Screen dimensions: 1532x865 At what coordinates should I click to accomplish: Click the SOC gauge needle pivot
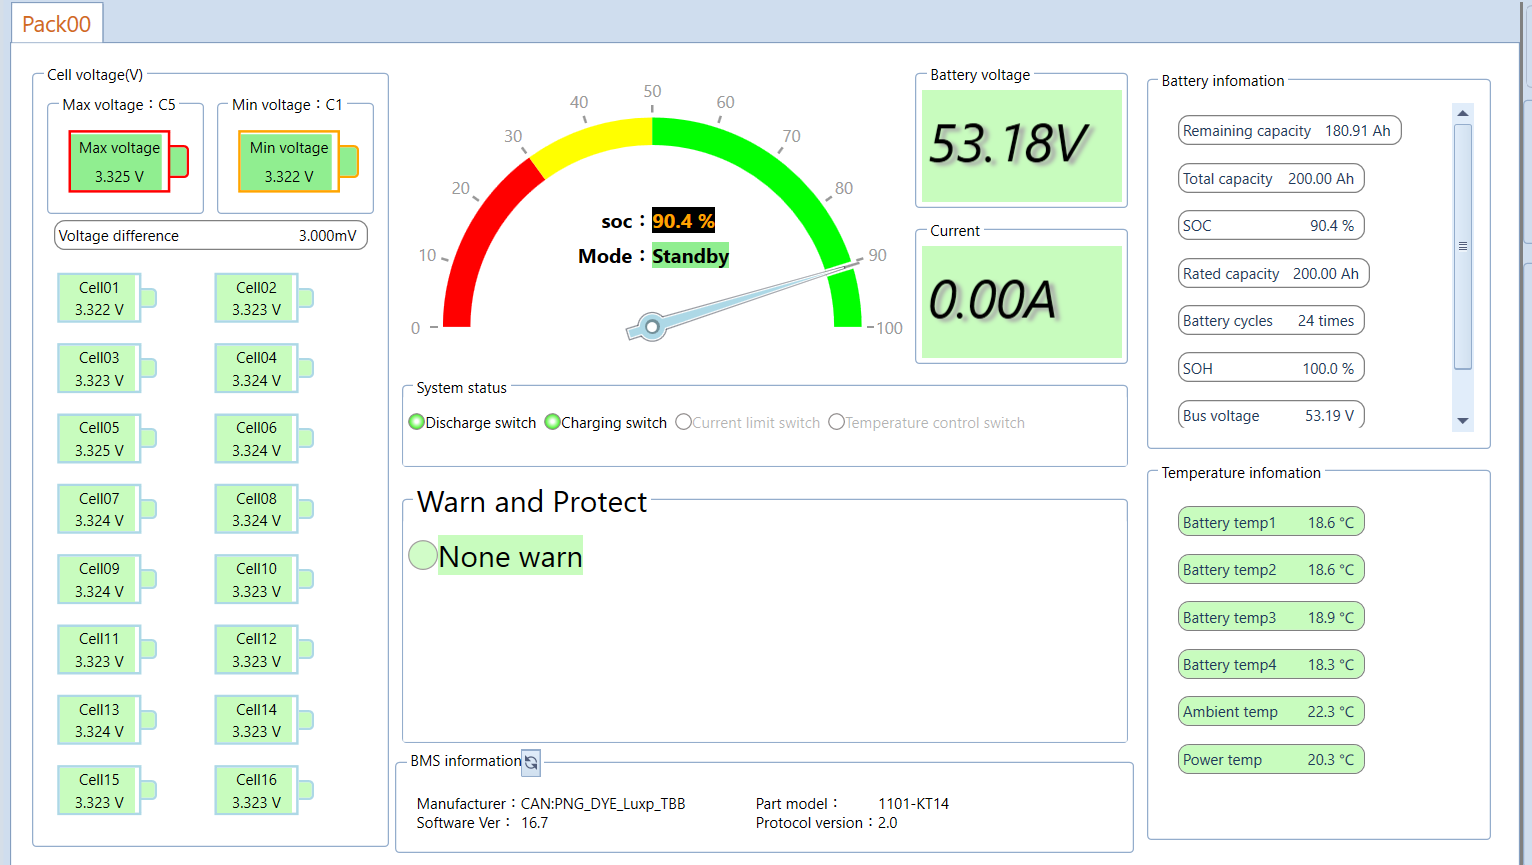click(652, 326)
